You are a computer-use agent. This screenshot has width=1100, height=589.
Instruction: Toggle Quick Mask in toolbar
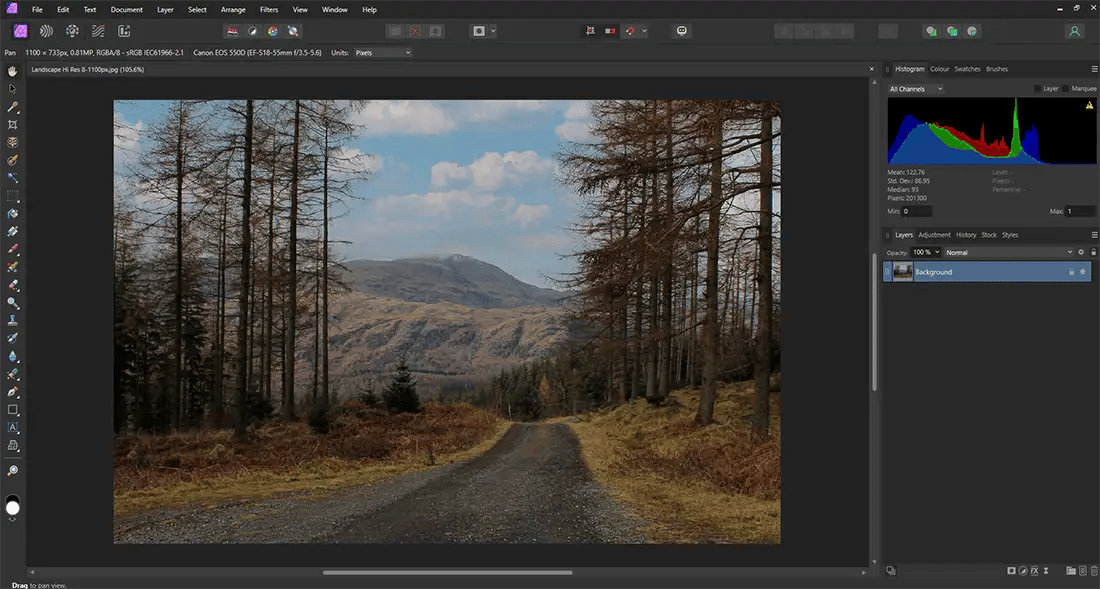point(479,31)
